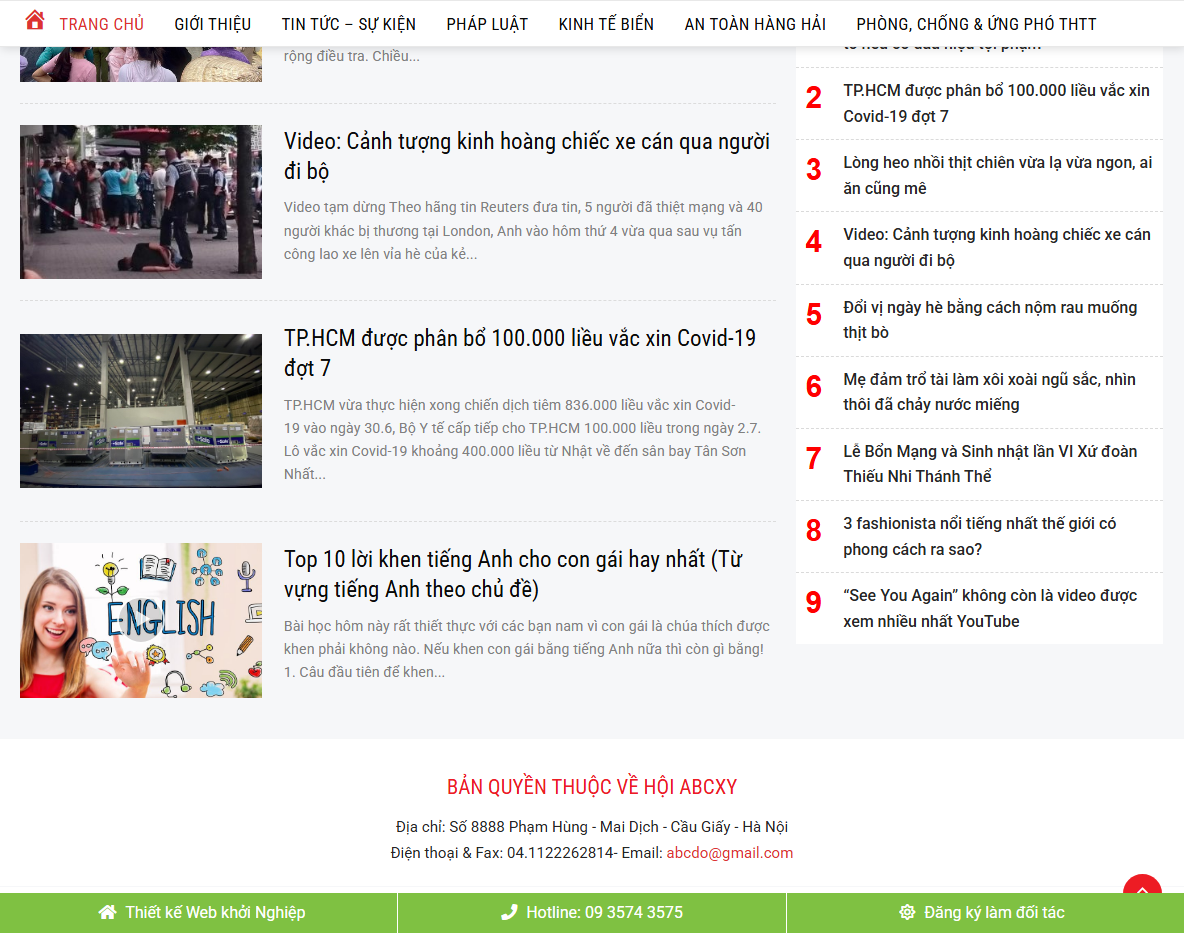Viewport: 1184px width, 933px height.
Task: Click the email link abcdo@gmail.com
Action: 729,852
